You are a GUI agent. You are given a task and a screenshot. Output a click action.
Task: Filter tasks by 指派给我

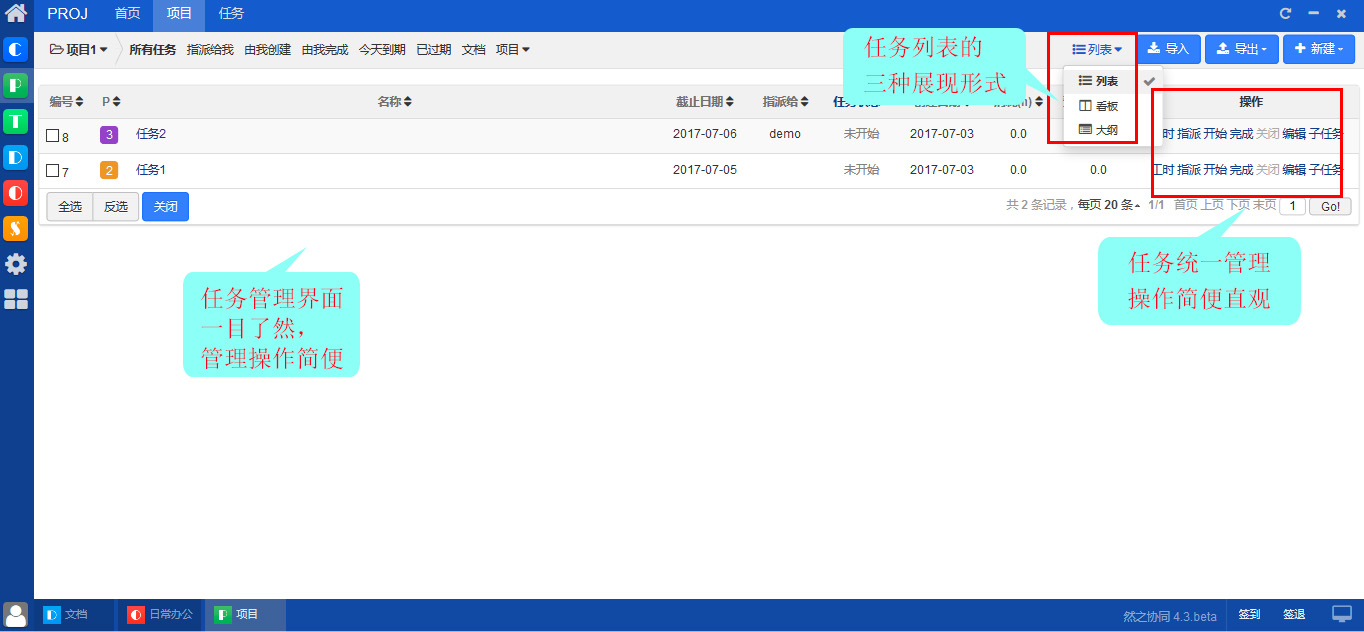210,49
